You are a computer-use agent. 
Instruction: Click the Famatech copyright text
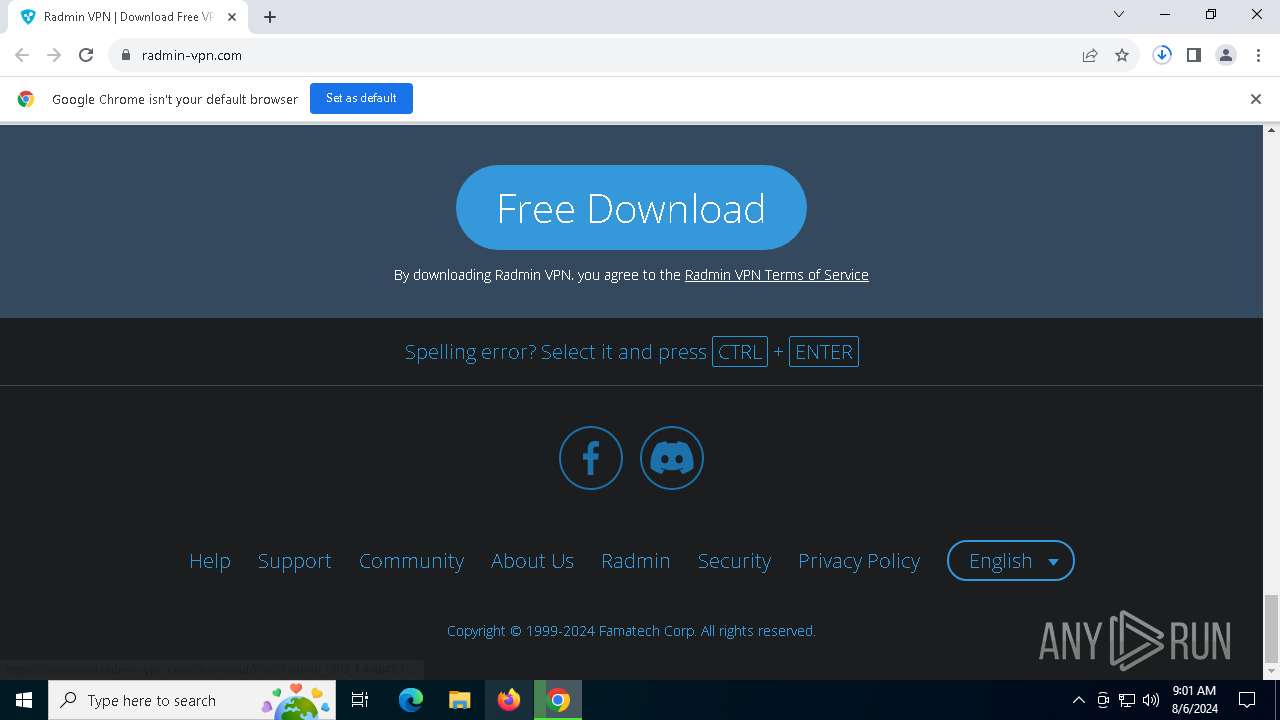[x=631, y=631]
